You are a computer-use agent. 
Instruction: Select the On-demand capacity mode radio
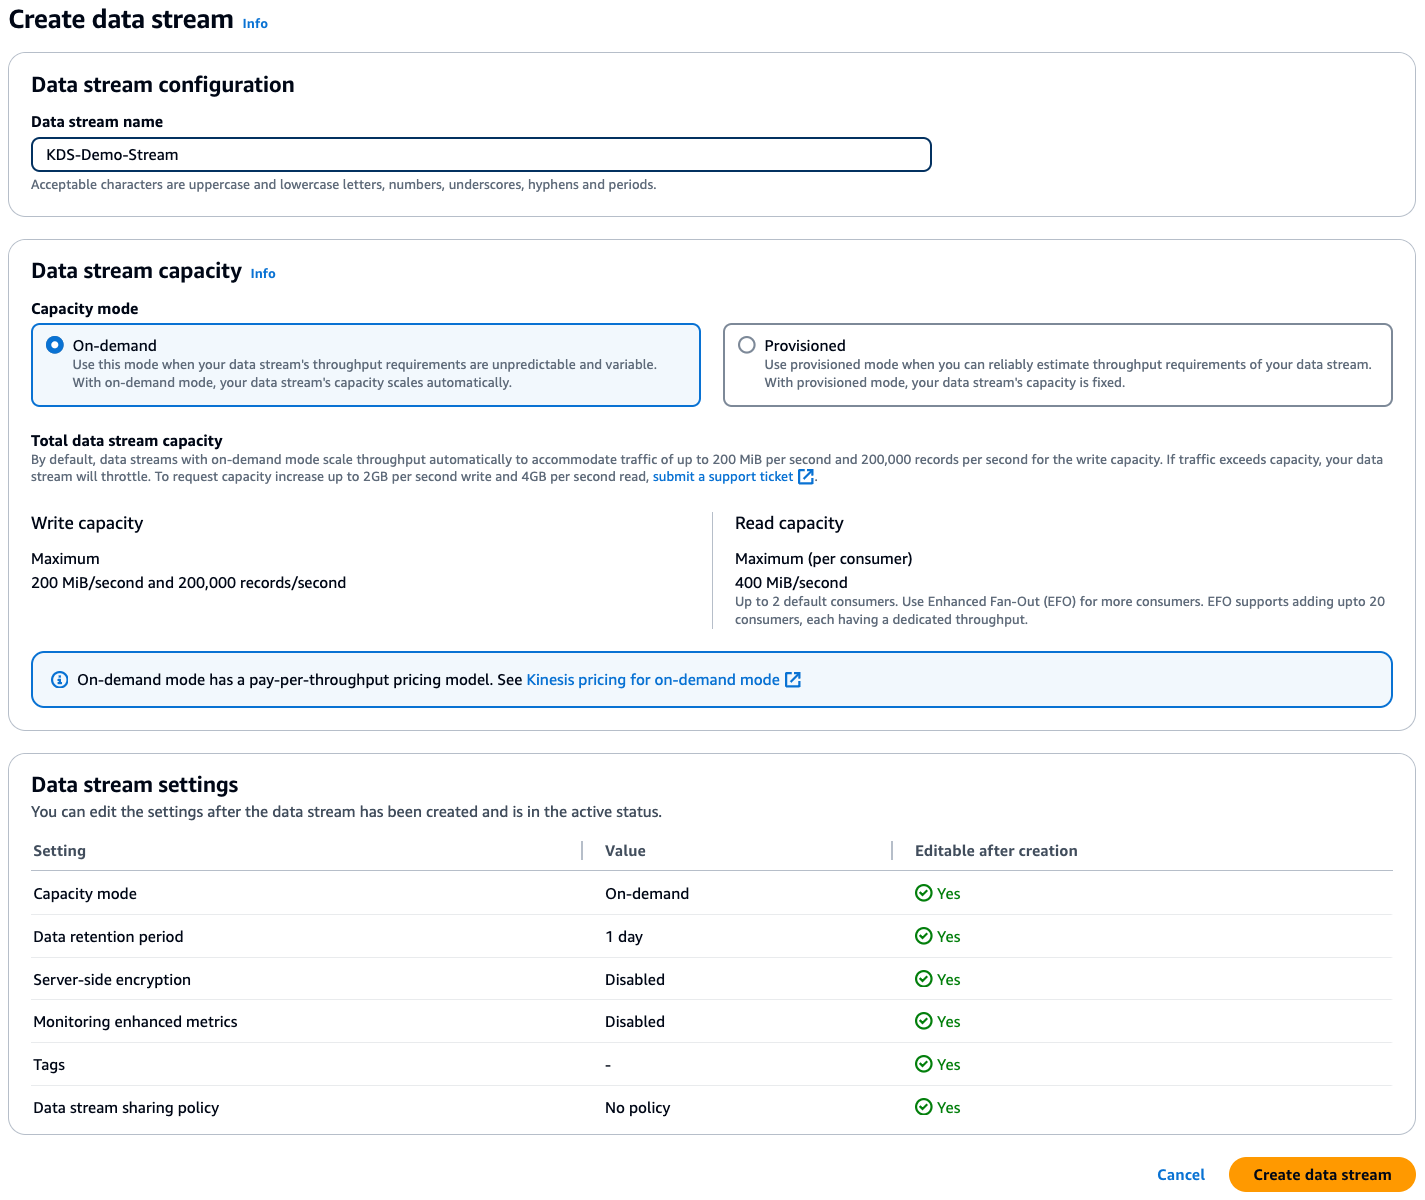pyautogui.click(x=55, y=345)
